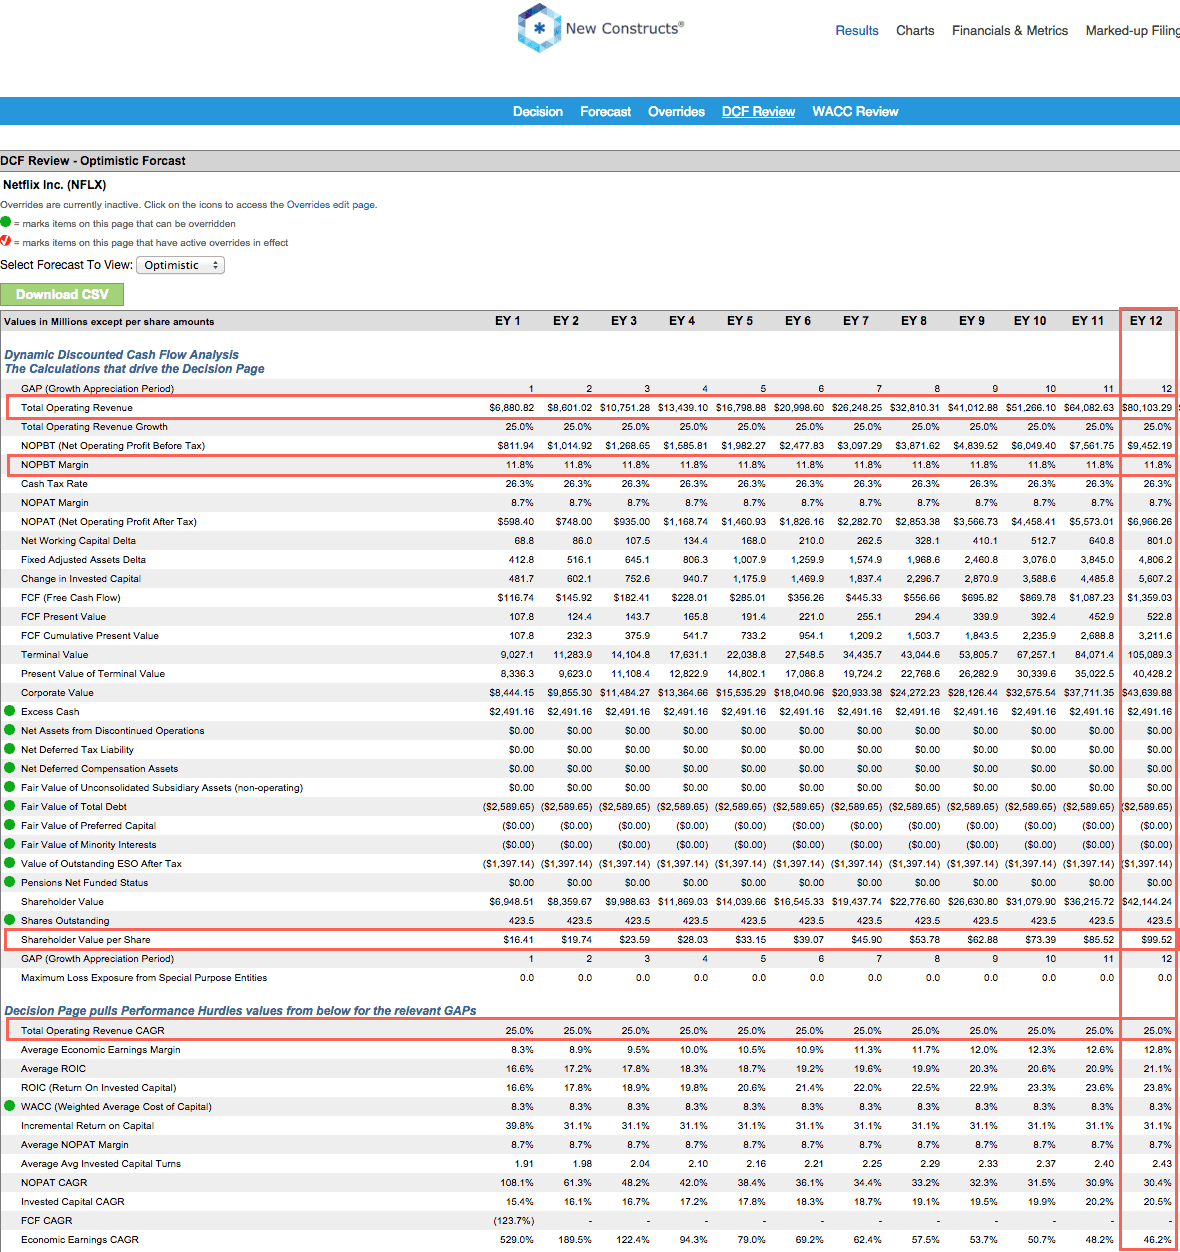Click override dot for Fair Value of Unconsolidated Subsidiary Assets
Image resolution: width=1180 pixels, height=1252 pixels.
10,787
